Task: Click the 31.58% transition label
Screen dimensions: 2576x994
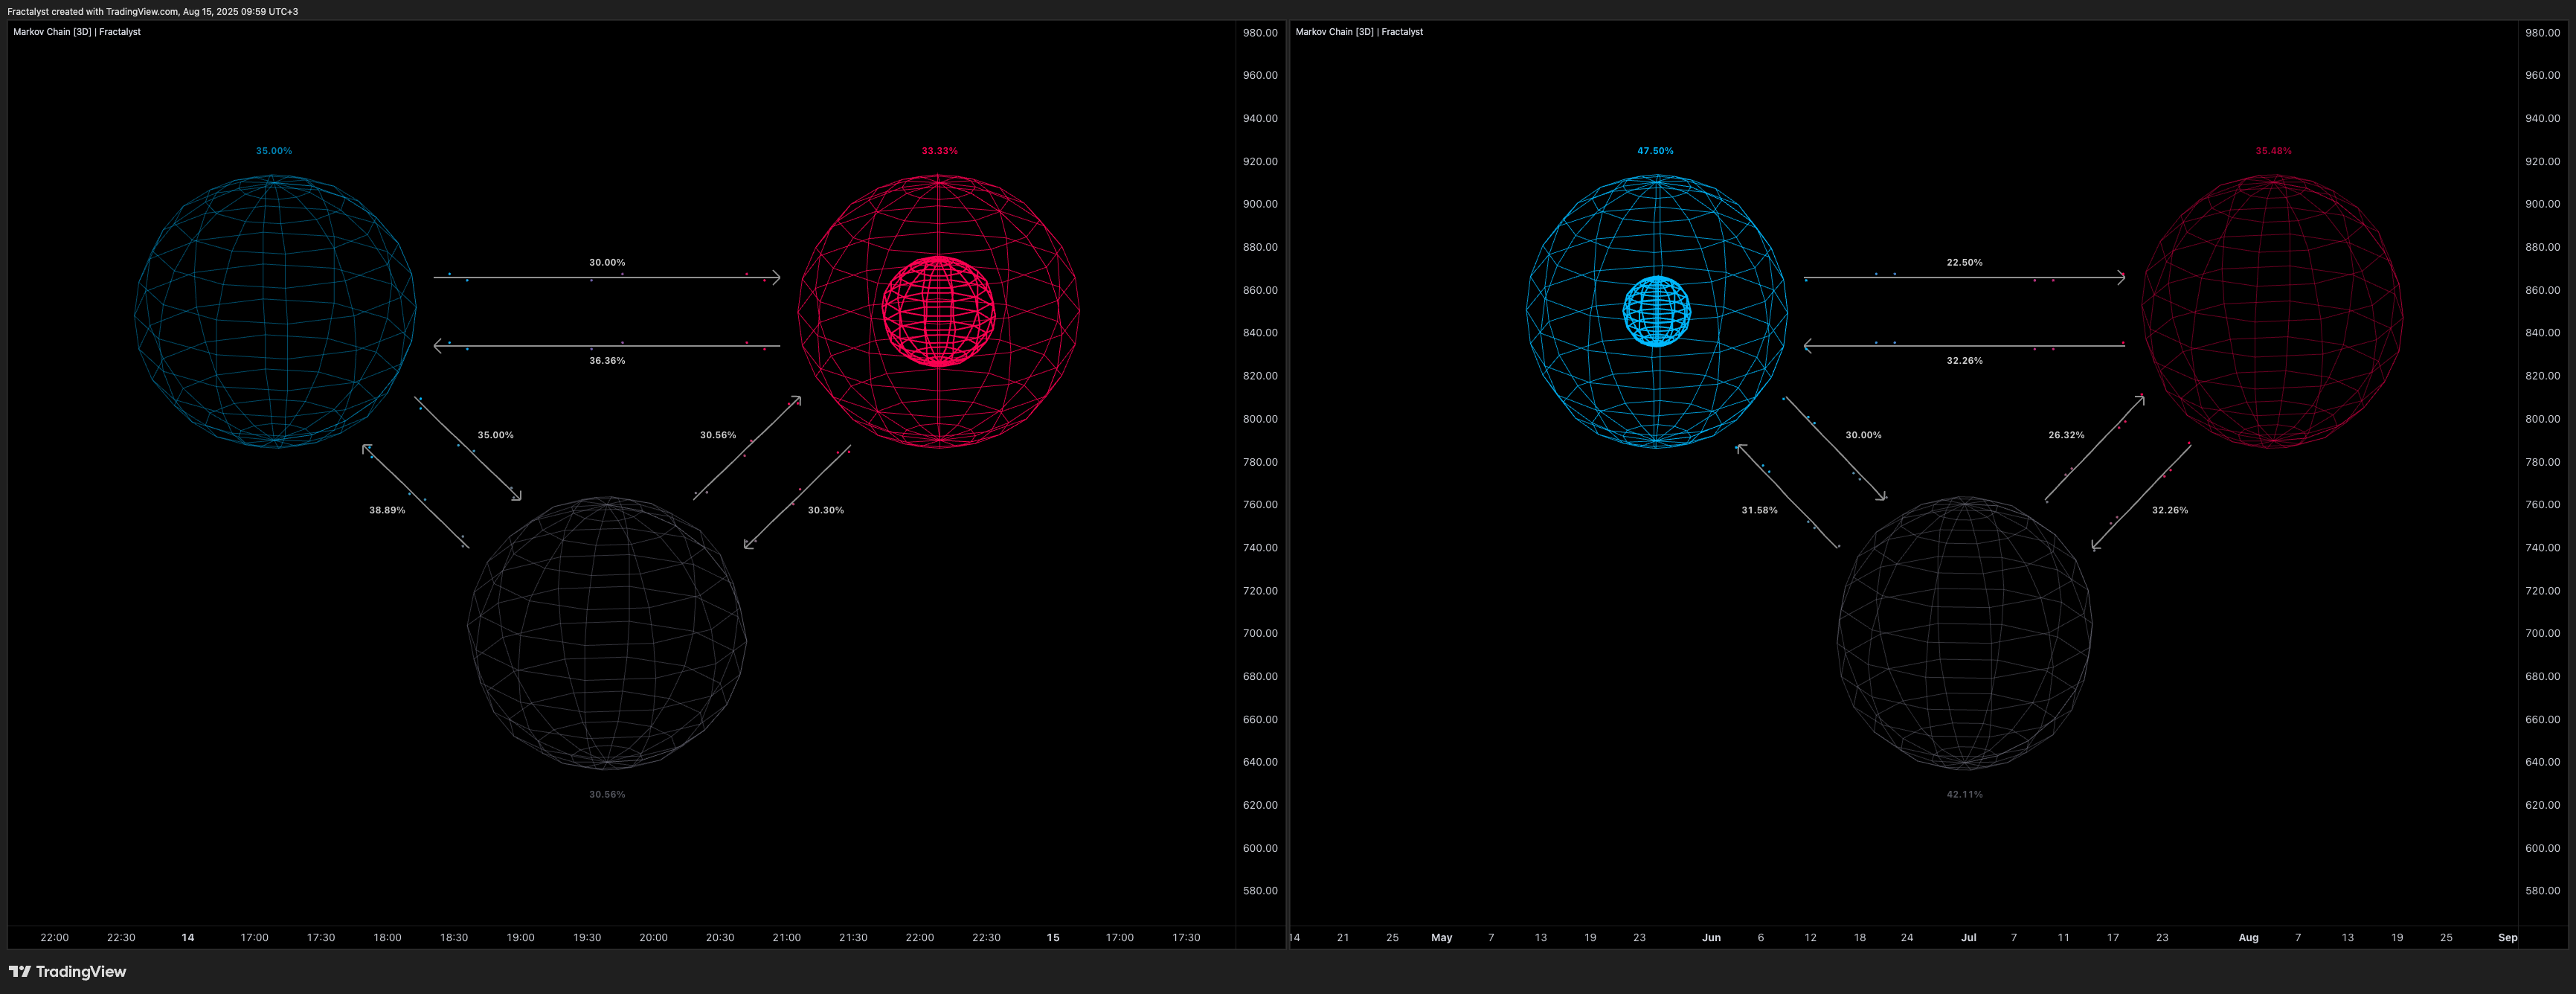Action: tap(1759, 510)
